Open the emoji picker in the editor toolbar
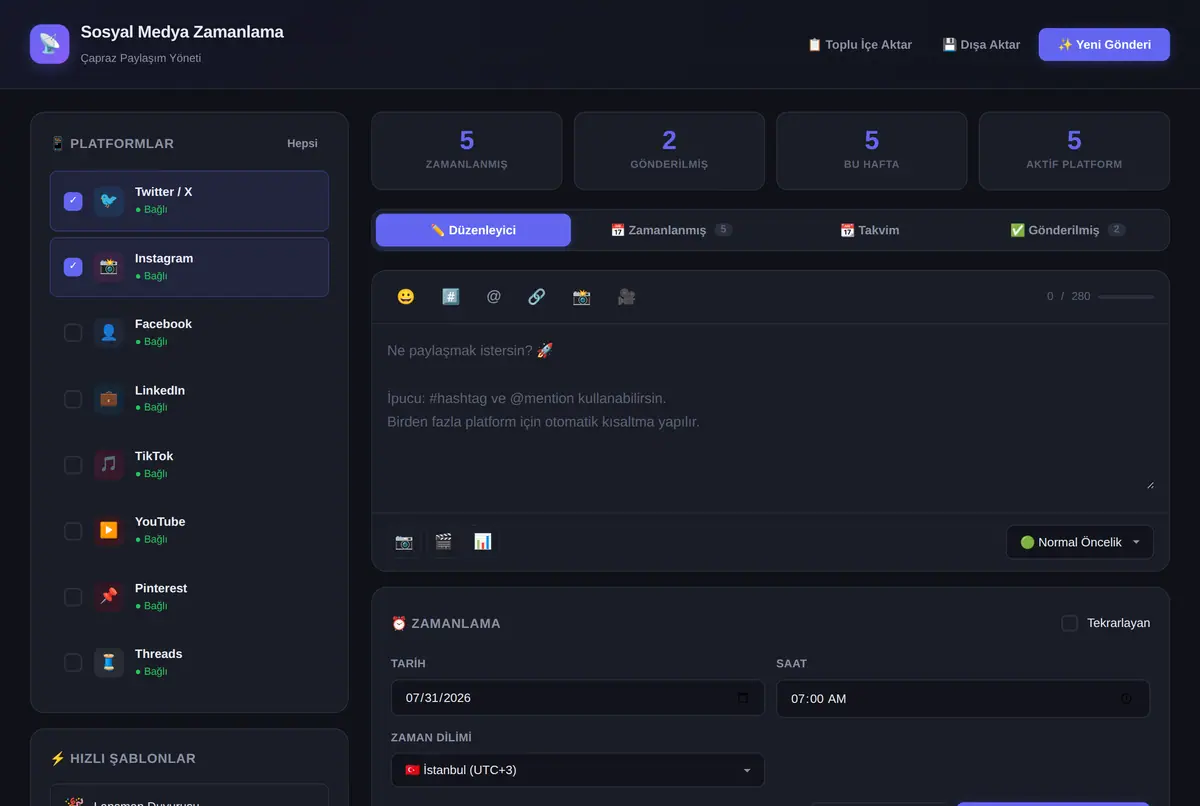This screenshot has height=806, width=1200. tap(405, 297)
